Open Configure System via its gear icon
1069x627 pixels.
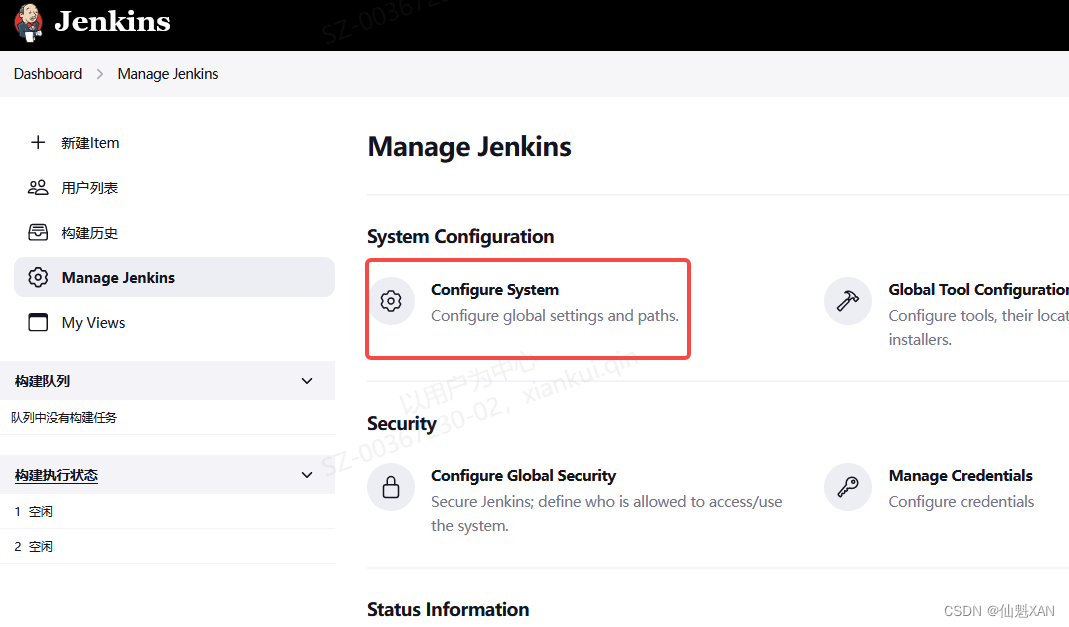(x=391, y=300)
